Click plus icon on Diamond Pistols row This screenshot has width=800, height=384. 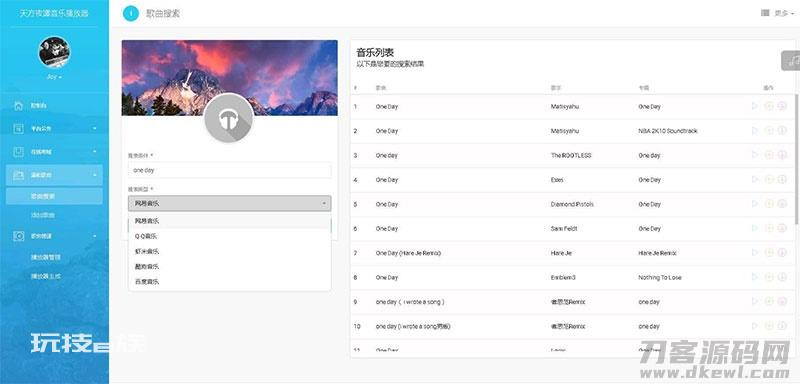click(769, 204)
